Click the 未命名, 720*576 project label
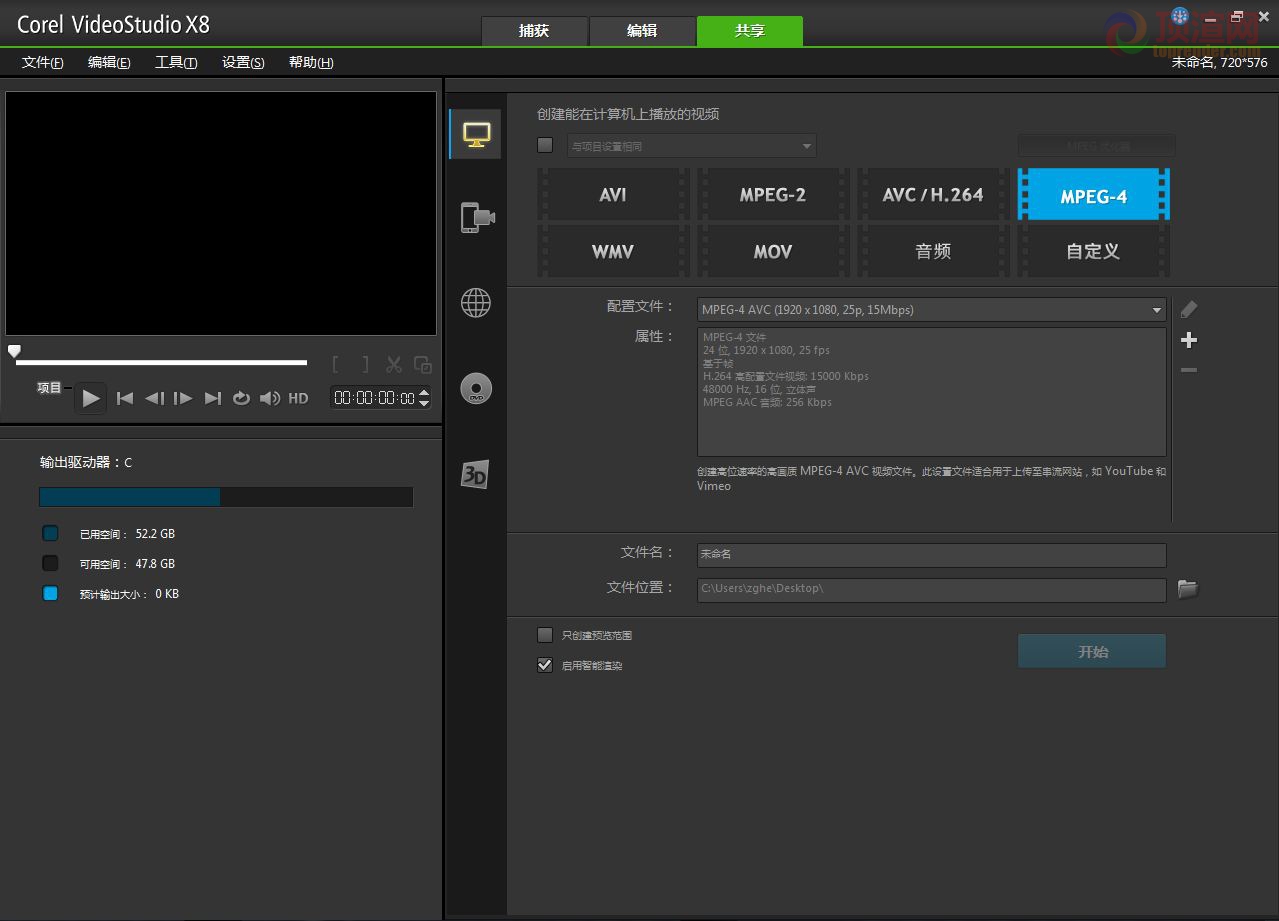This screenshot has height=921, width=1279. click(x=1219, y=62)
